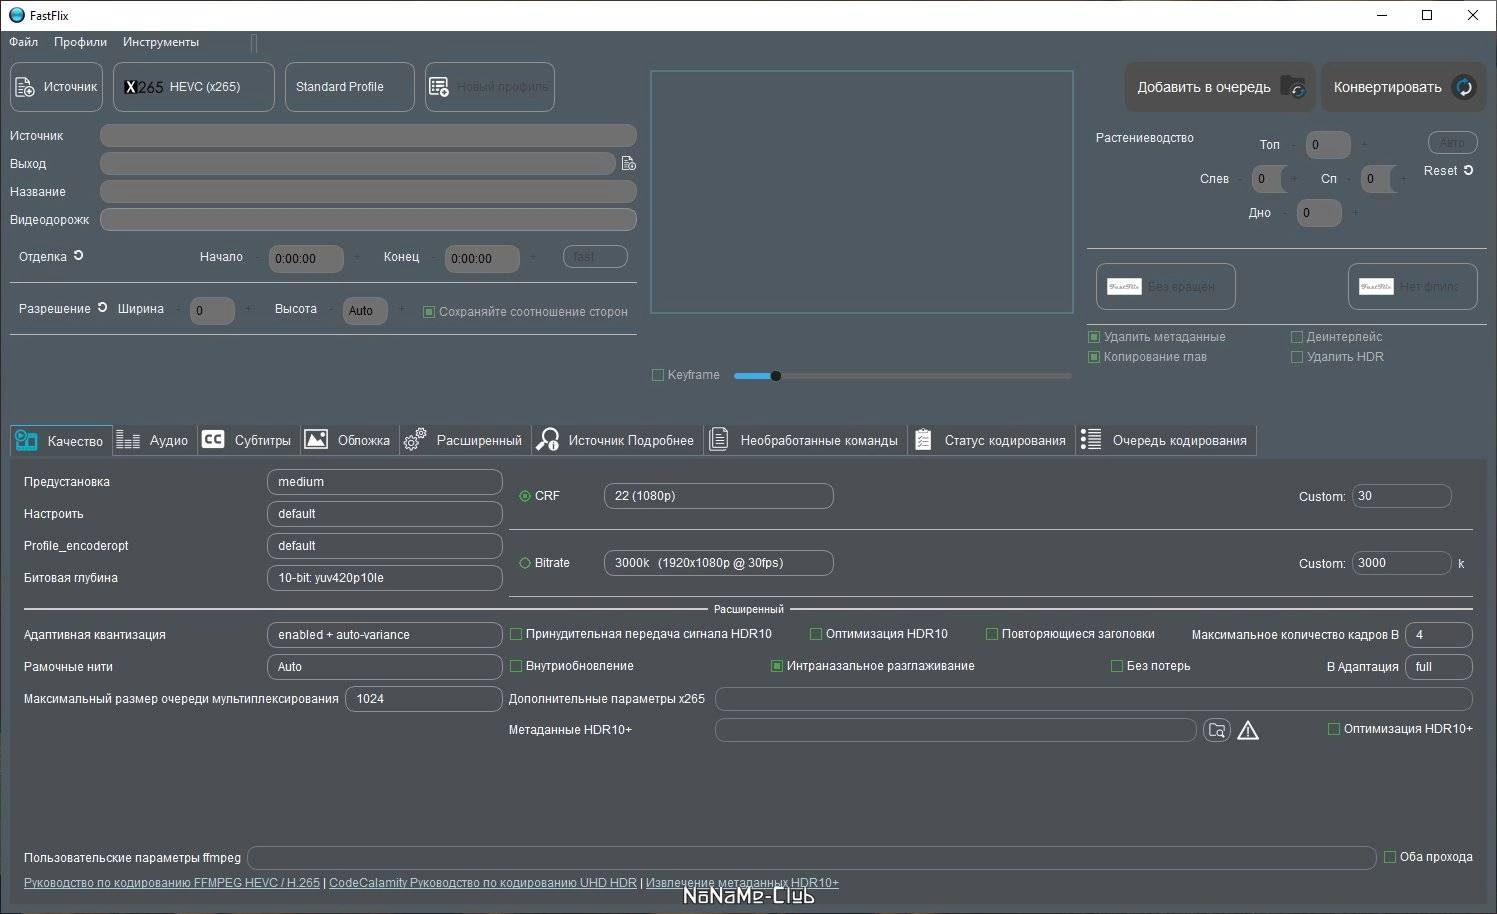This screenshot has height=914, width=1497.
Task: Open the Файл menu
Action: tap(24, 42)
